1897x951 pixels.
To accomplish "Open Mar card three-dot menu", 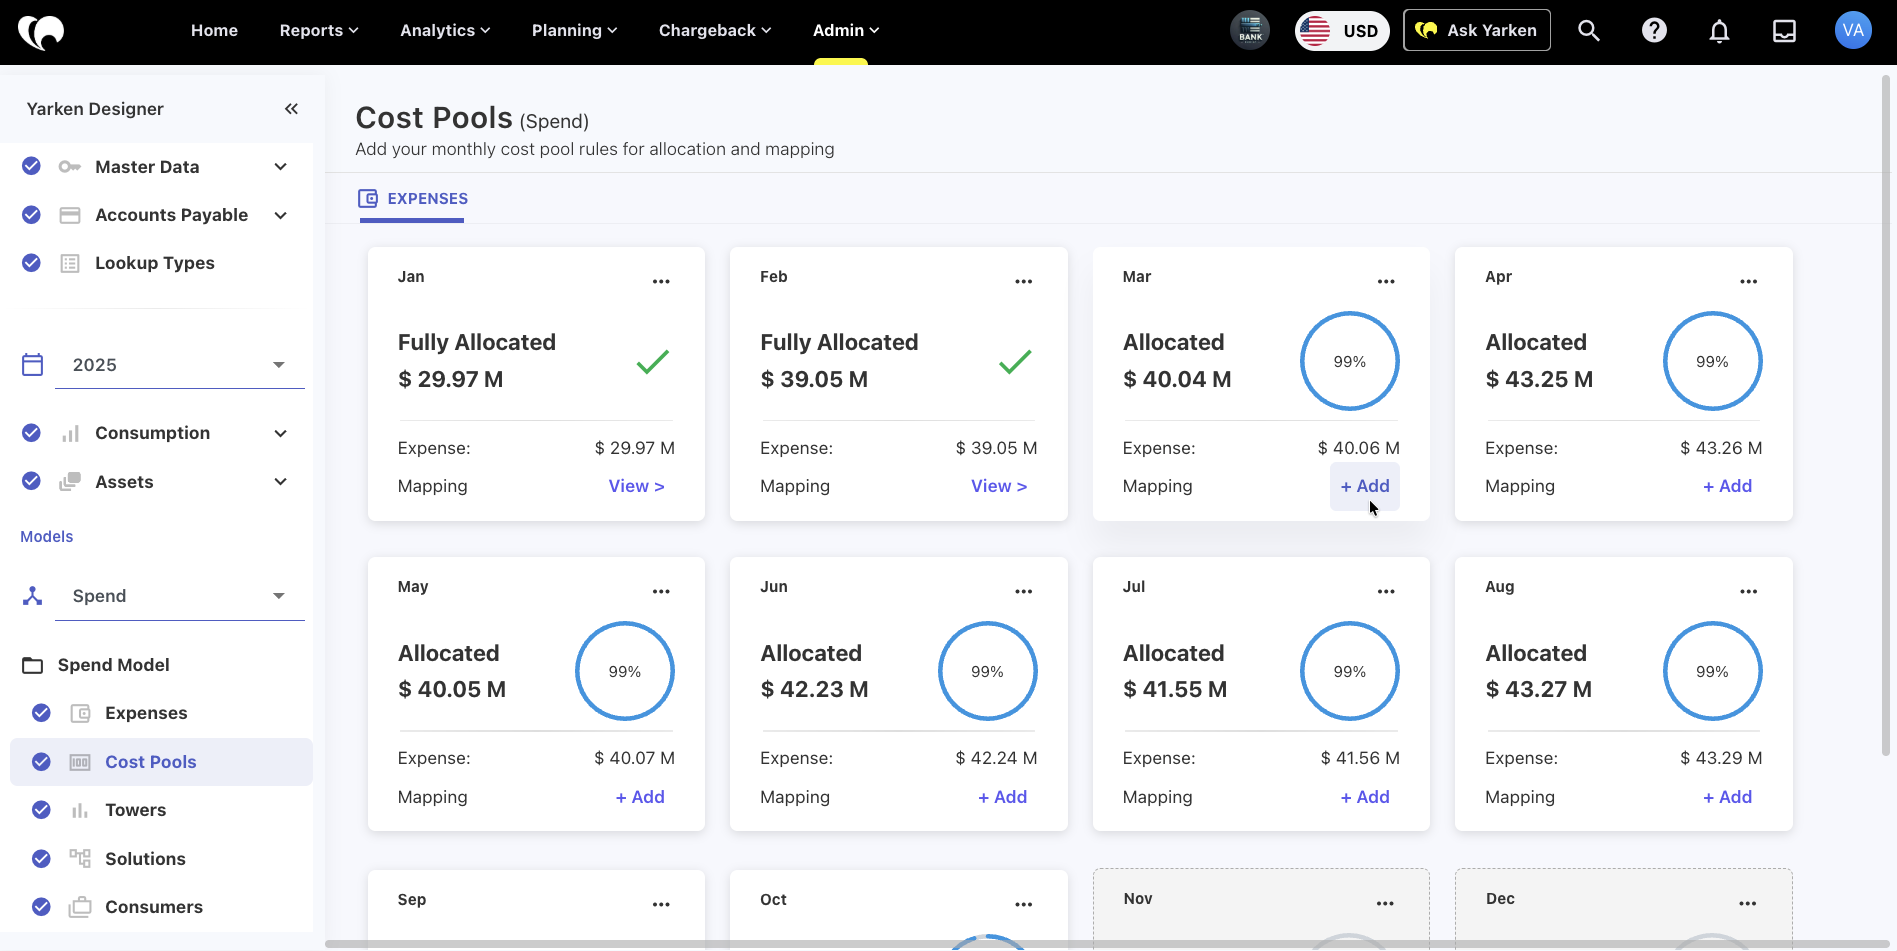I will tap(1386, 282).
